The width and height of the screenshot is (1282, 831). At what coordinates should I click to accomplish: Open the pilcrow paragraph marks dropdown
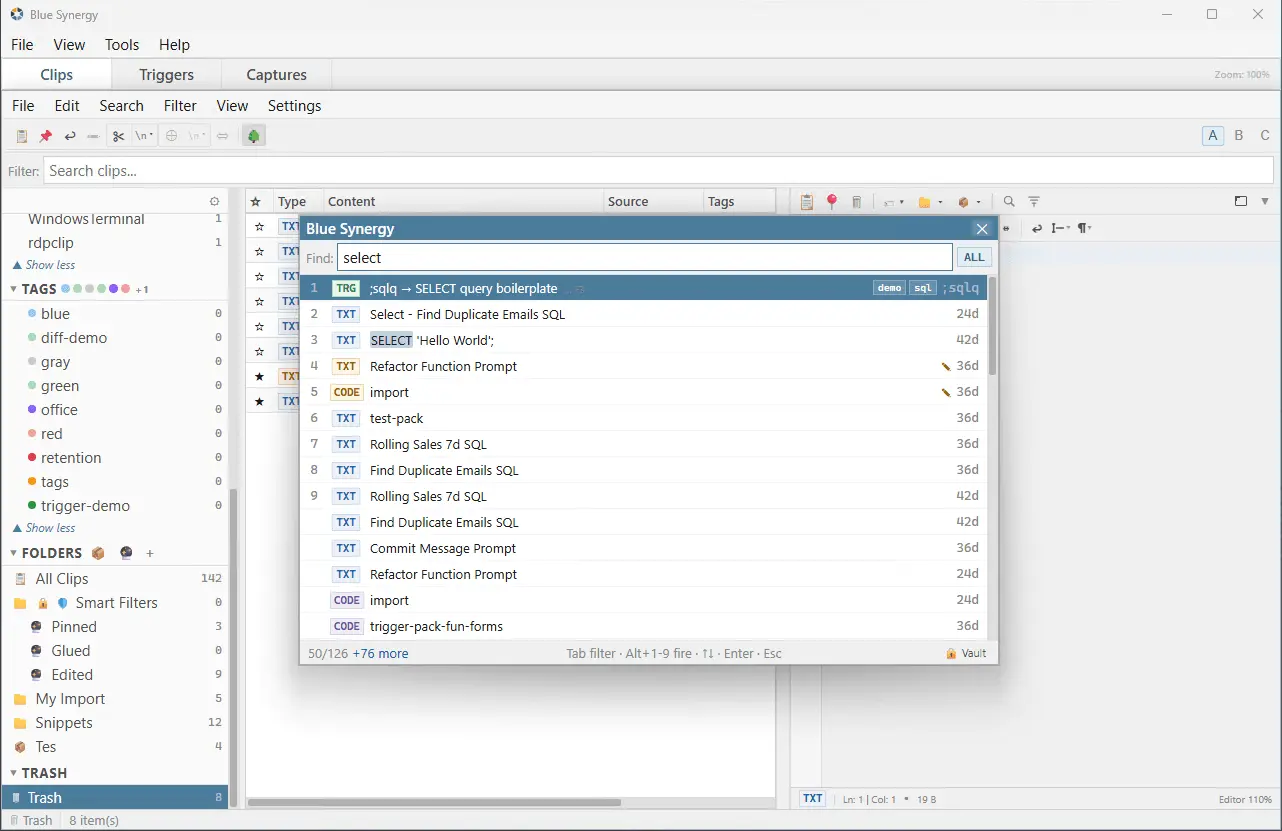pos(1084,228)
